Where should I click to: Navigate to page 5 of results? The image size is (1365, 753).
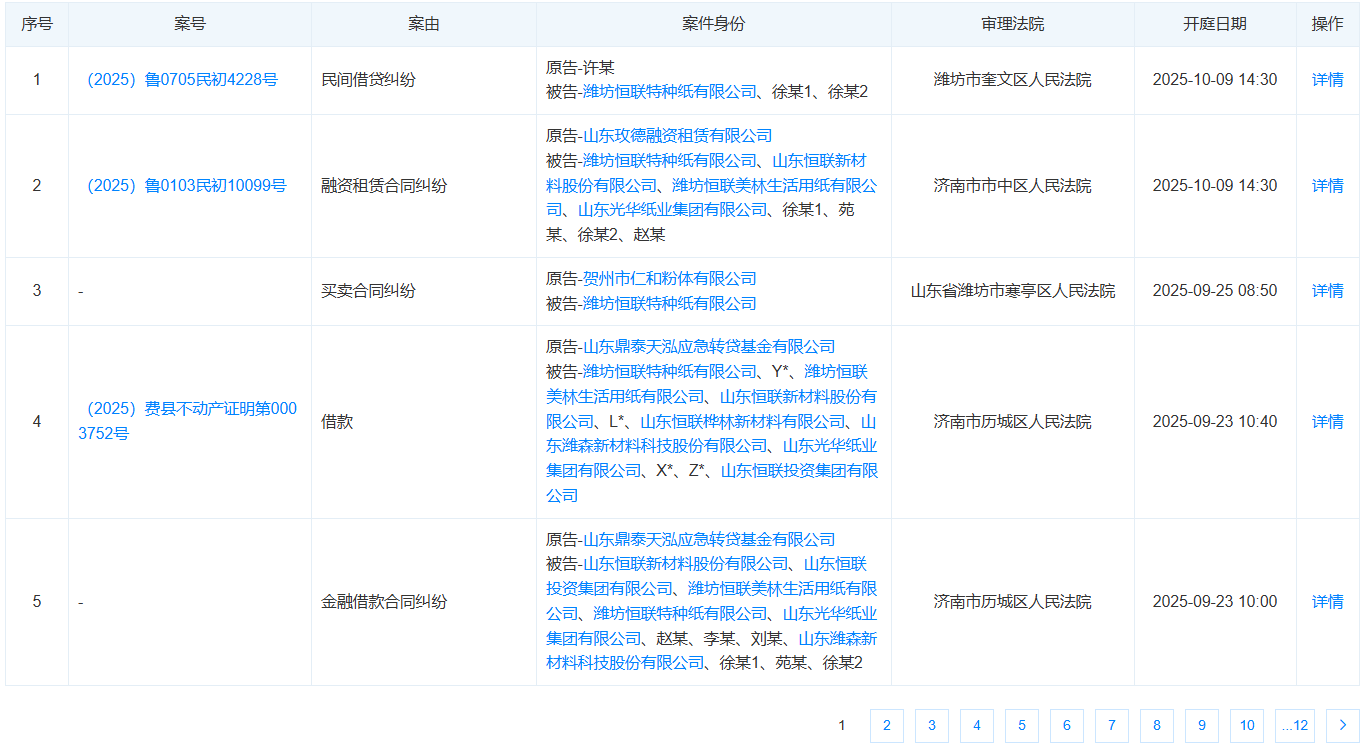coord(1022,726)
